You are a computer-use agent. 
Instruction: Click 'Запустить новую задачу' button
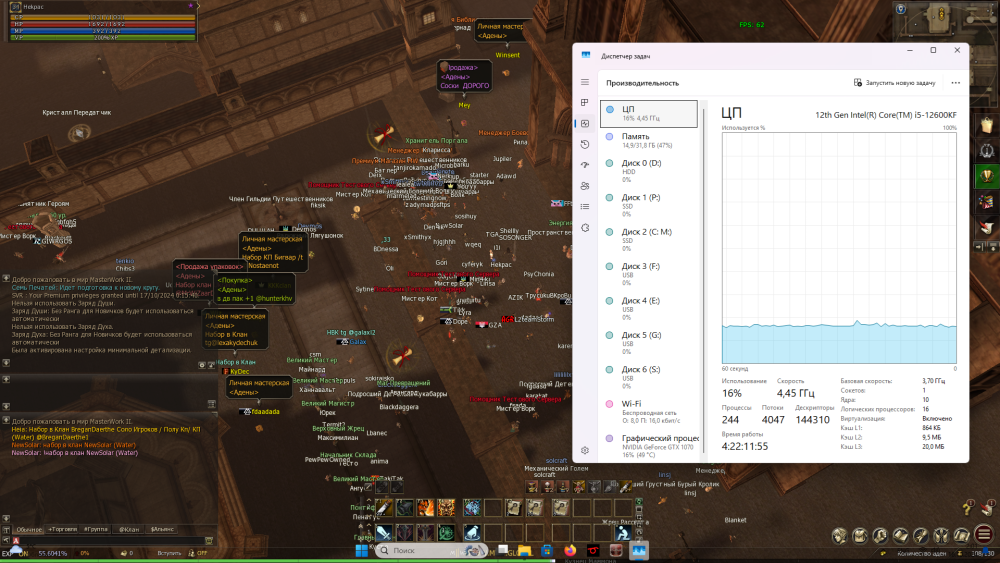click(x=894, y=83)
